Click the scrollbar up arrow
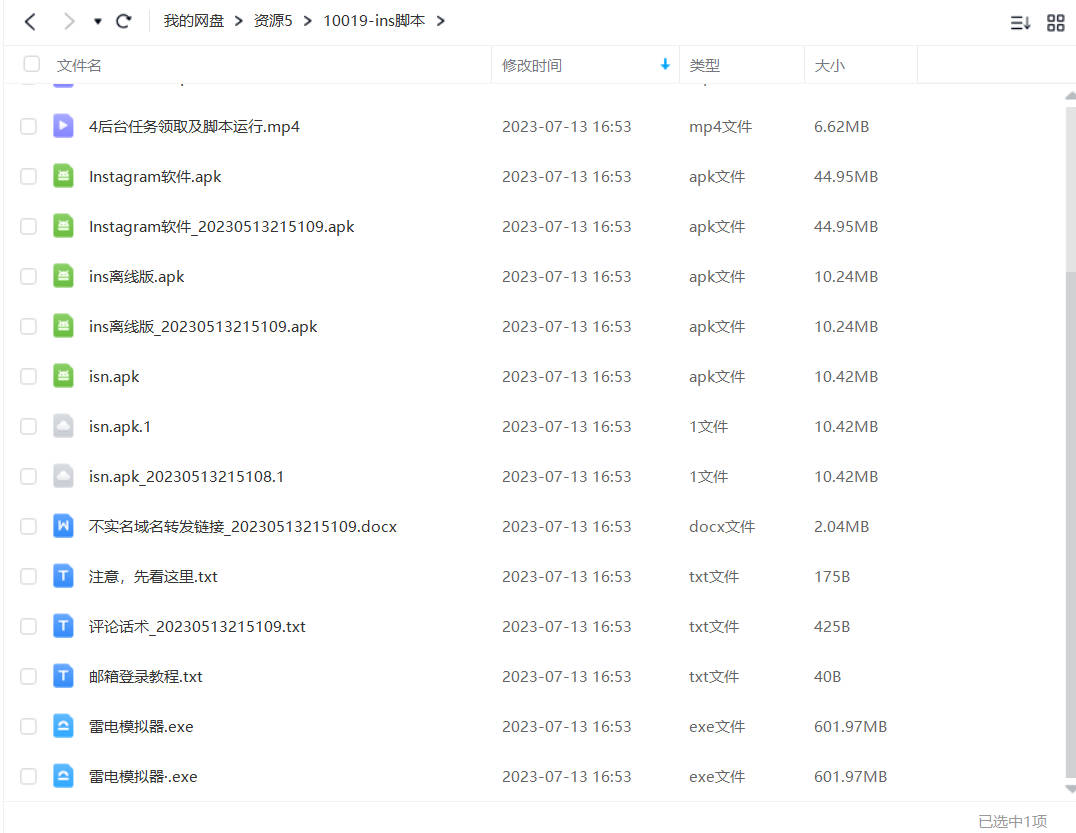This screenshot has width=1076, height=833. click(1071, 96)
